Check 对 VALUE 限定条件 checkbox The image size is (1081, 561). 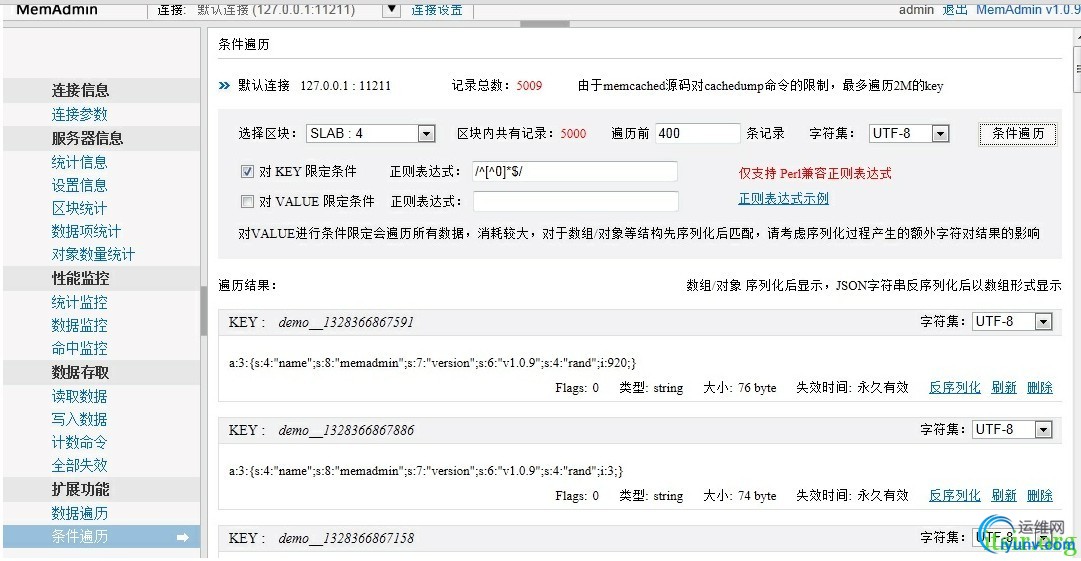[x=247, y=201]
